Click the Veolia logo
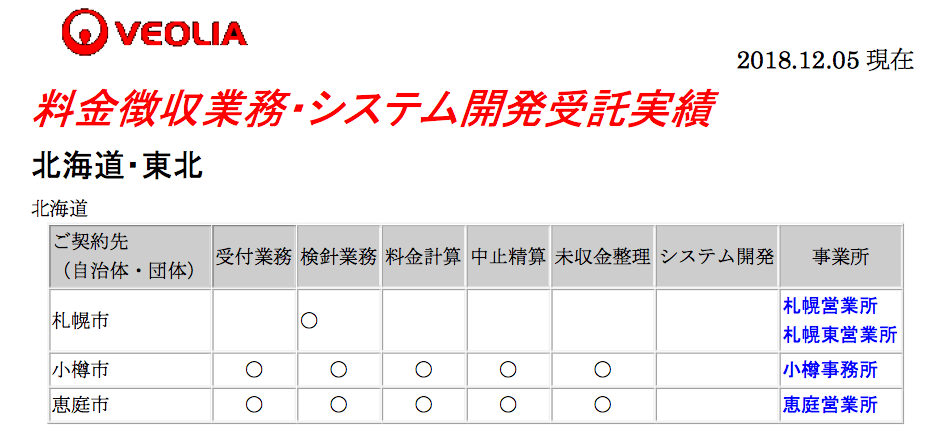939x448 pixels. (155, 34)
